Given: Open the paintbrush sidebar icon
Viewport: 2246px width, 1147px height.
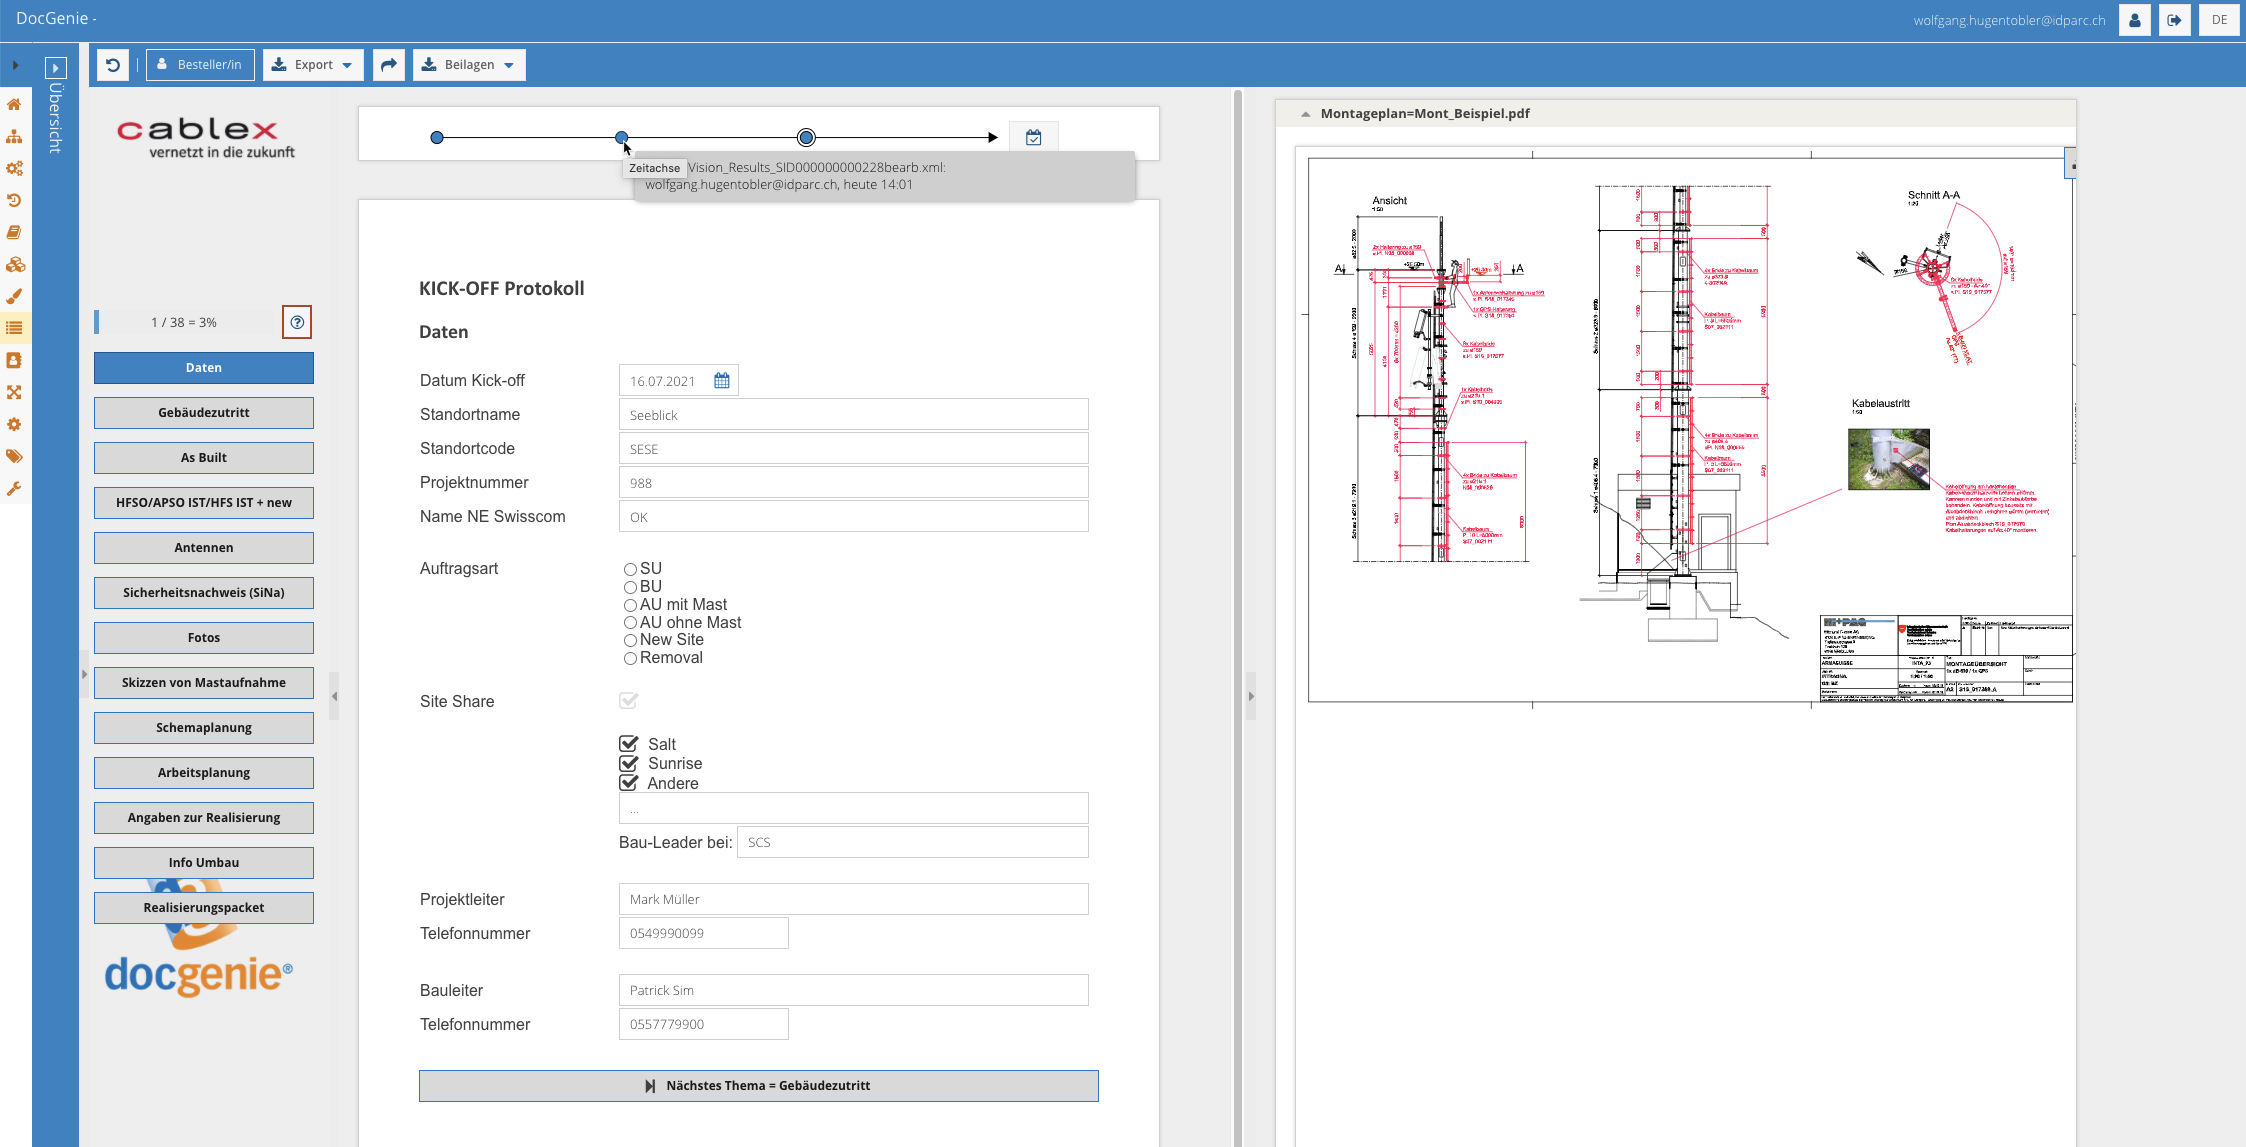Looking at the screenshot, I should coord(14,296).
